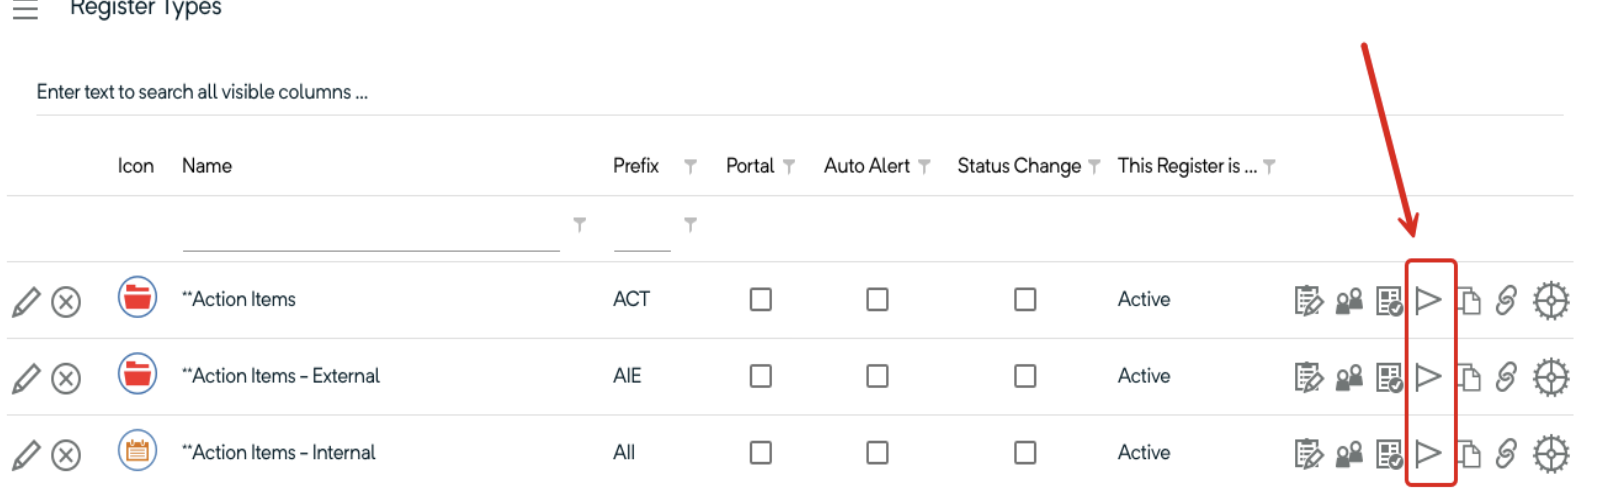Click the hamburger menu icon
This screenshot has height=489, width=1613.
pos(25,11)
